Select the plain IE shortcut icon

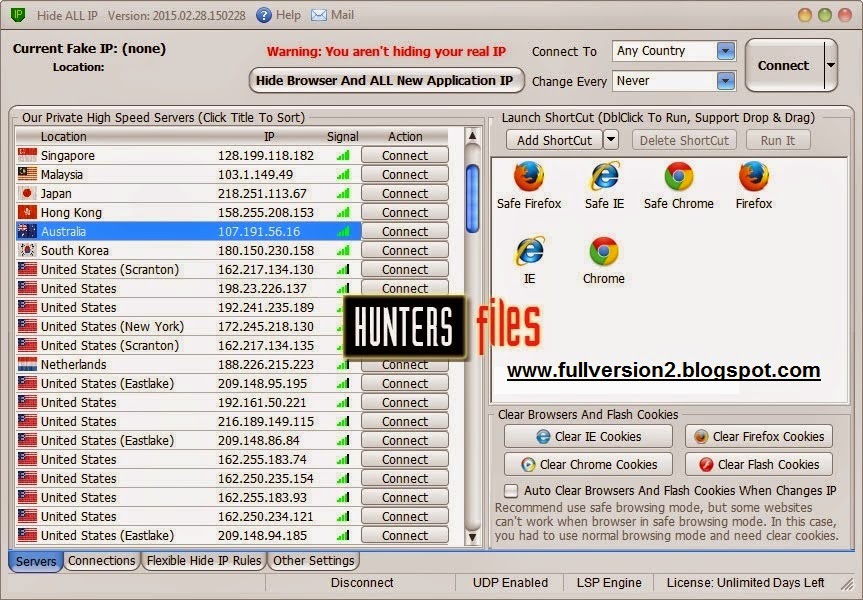[529, 252]
